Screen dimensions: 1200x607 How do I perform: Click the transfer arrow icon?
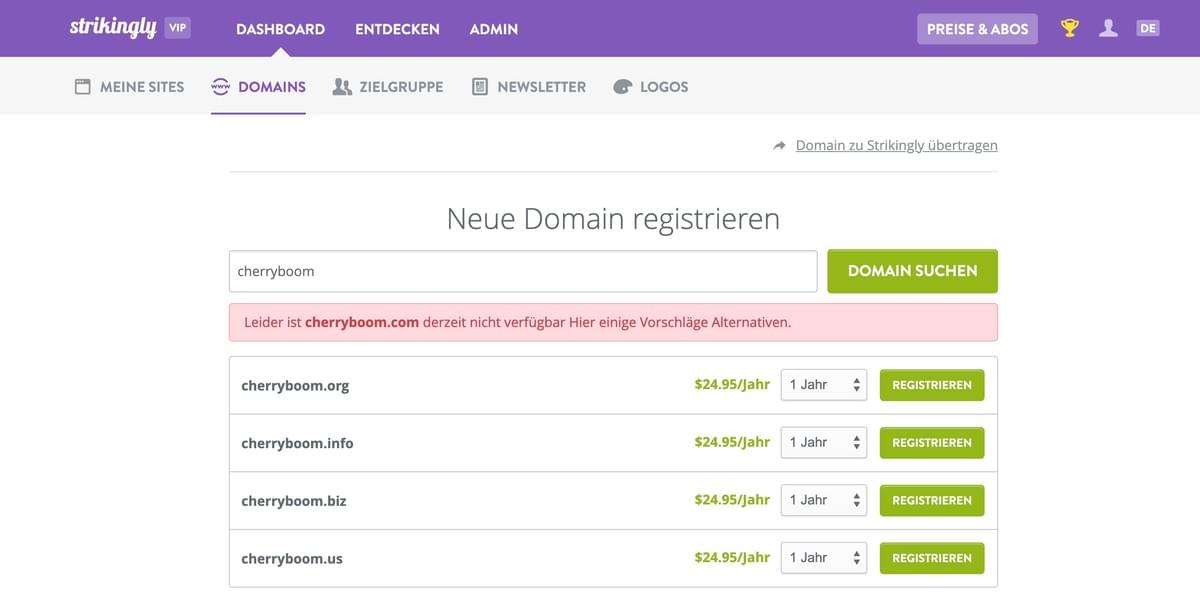coord(778,145)
